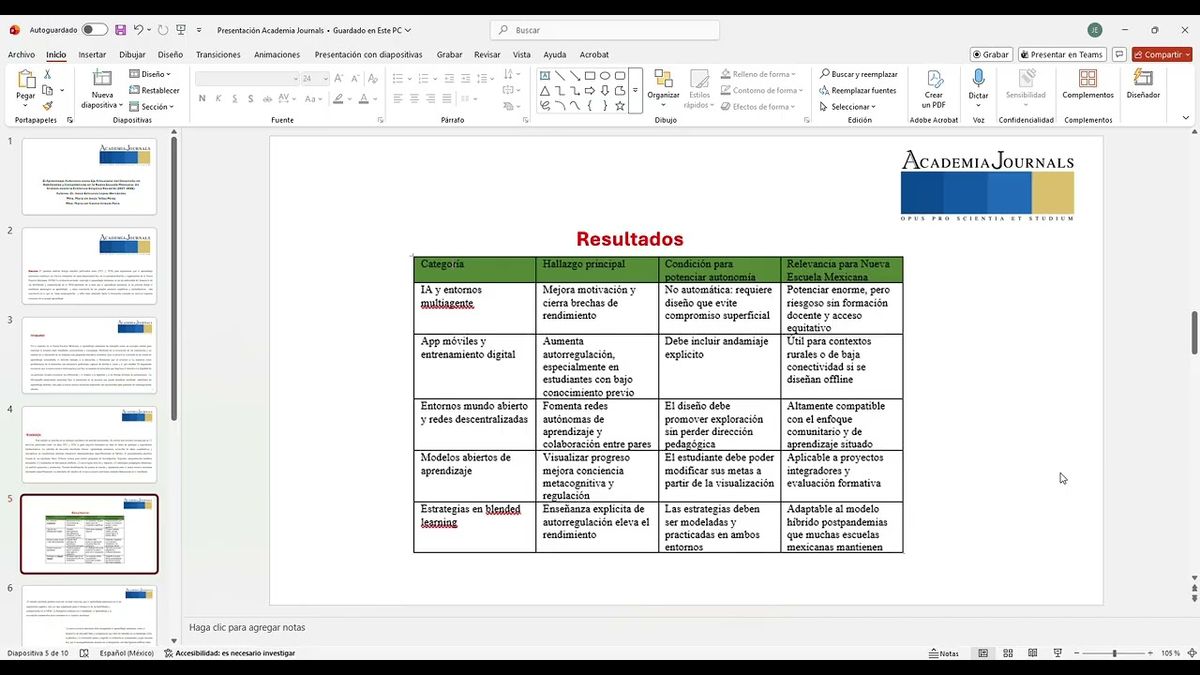Collapse the ribbon with the chevron

click(1186, 118)
